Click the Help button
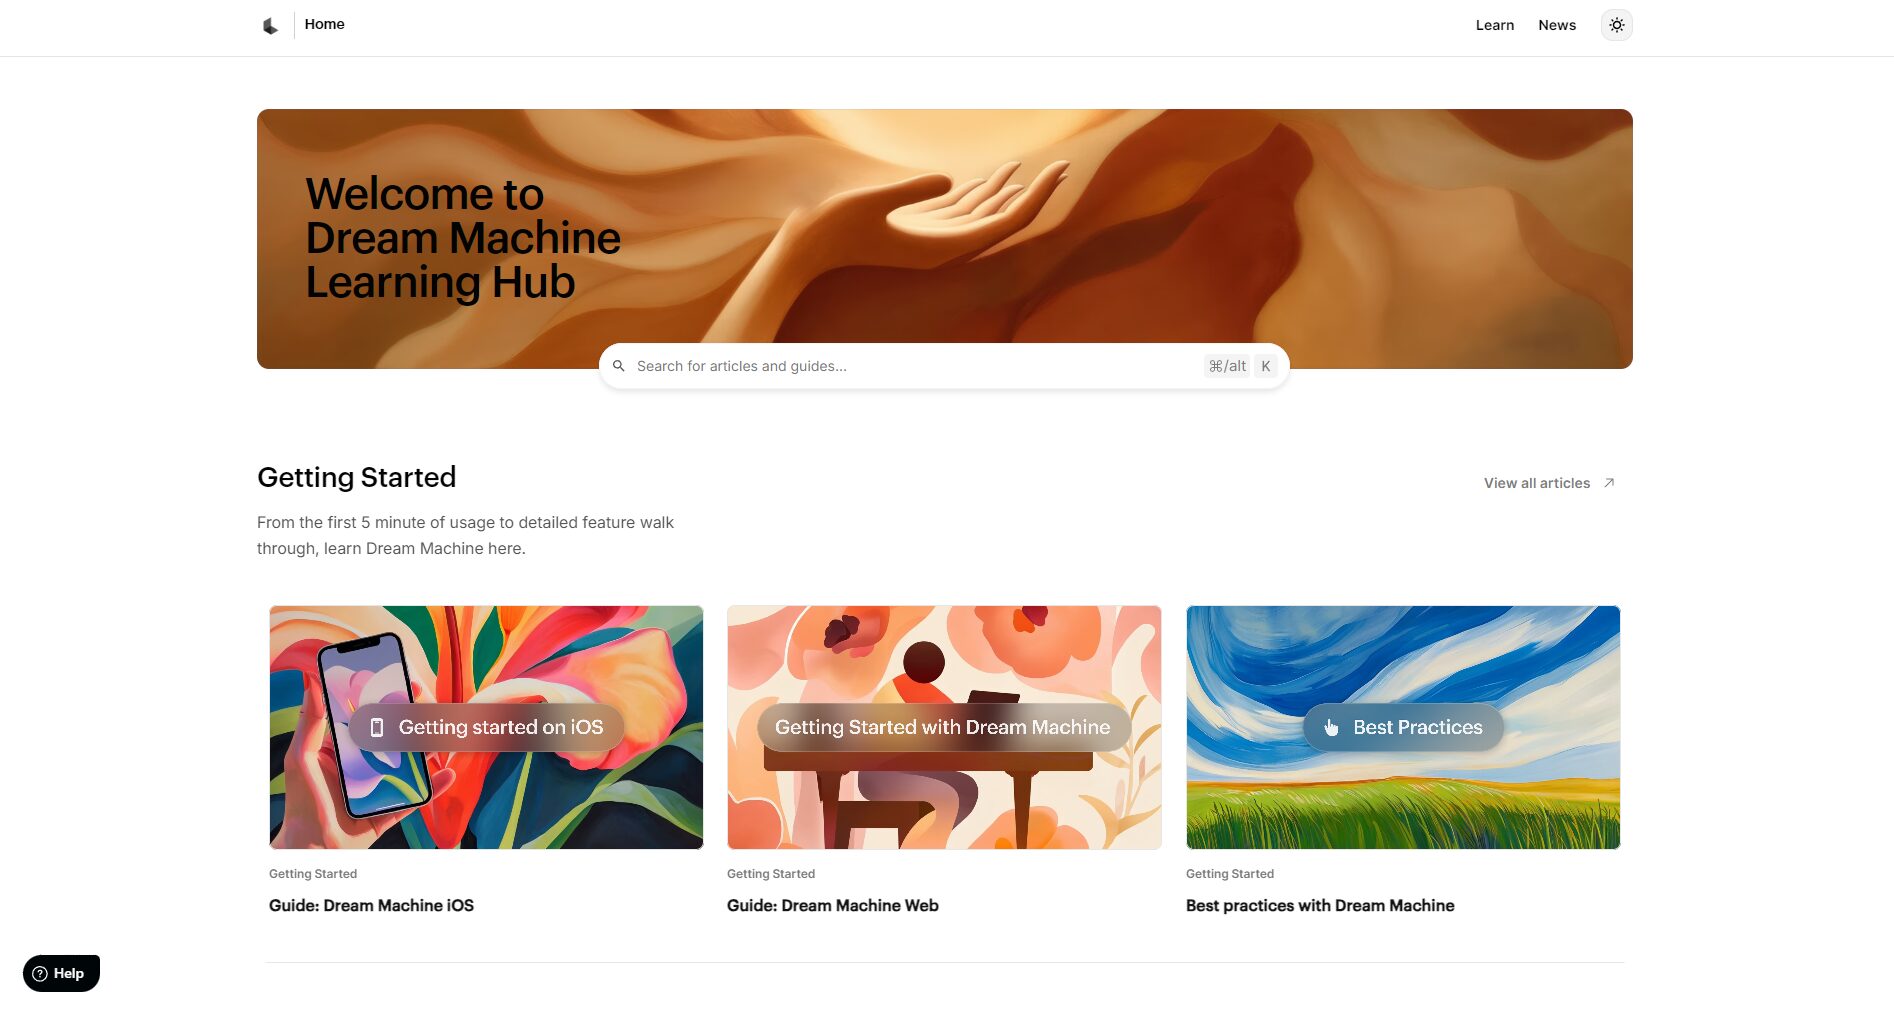 tap(61, 974)
